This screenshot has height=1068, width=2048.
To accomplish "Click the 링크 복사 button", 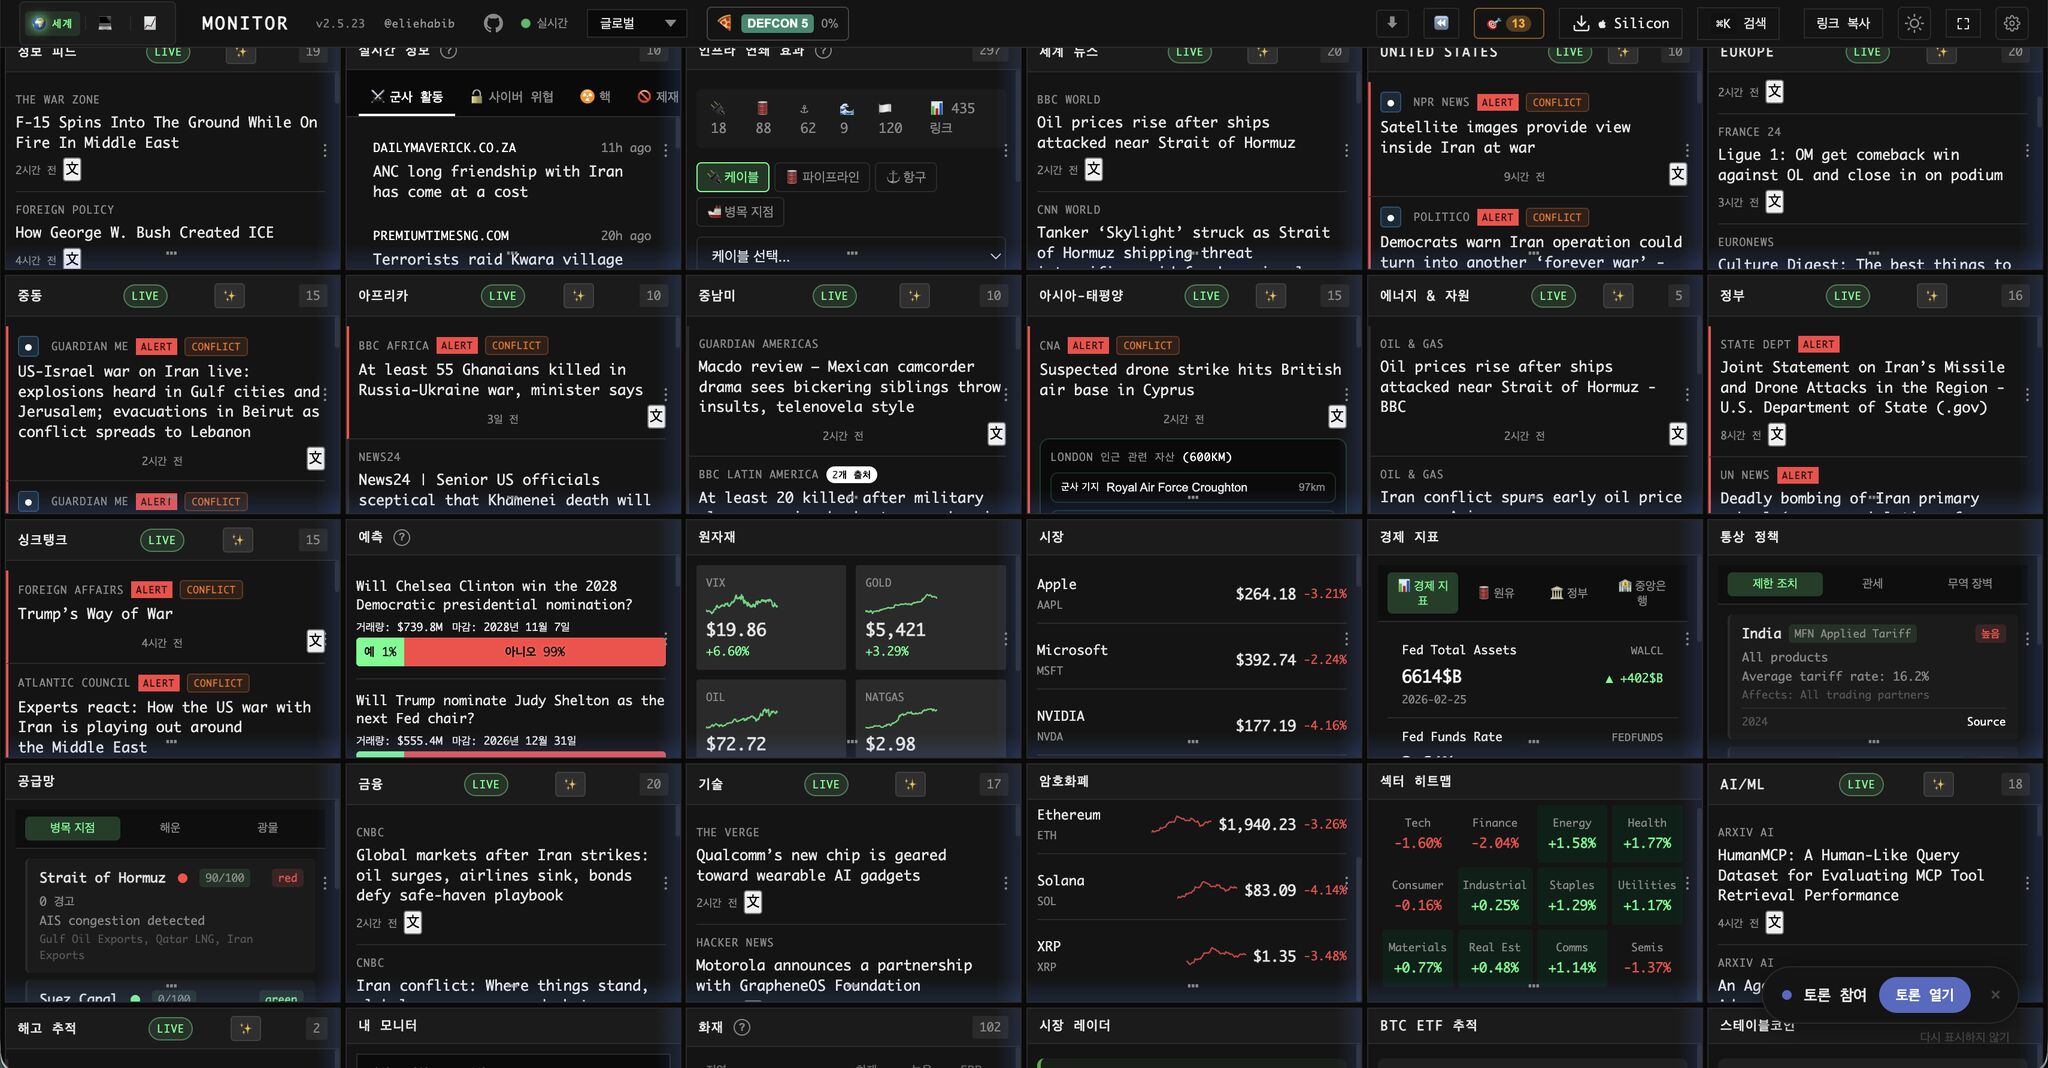I will tap(1843, 23).
